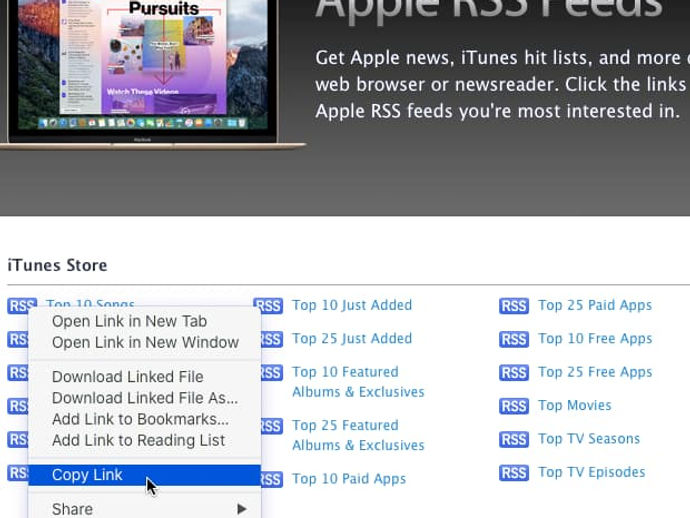The width and height of the screenshot is (690, 518).
Task: Click RSS icon beside Top 25 Just Added
Action: coord(272,339)
